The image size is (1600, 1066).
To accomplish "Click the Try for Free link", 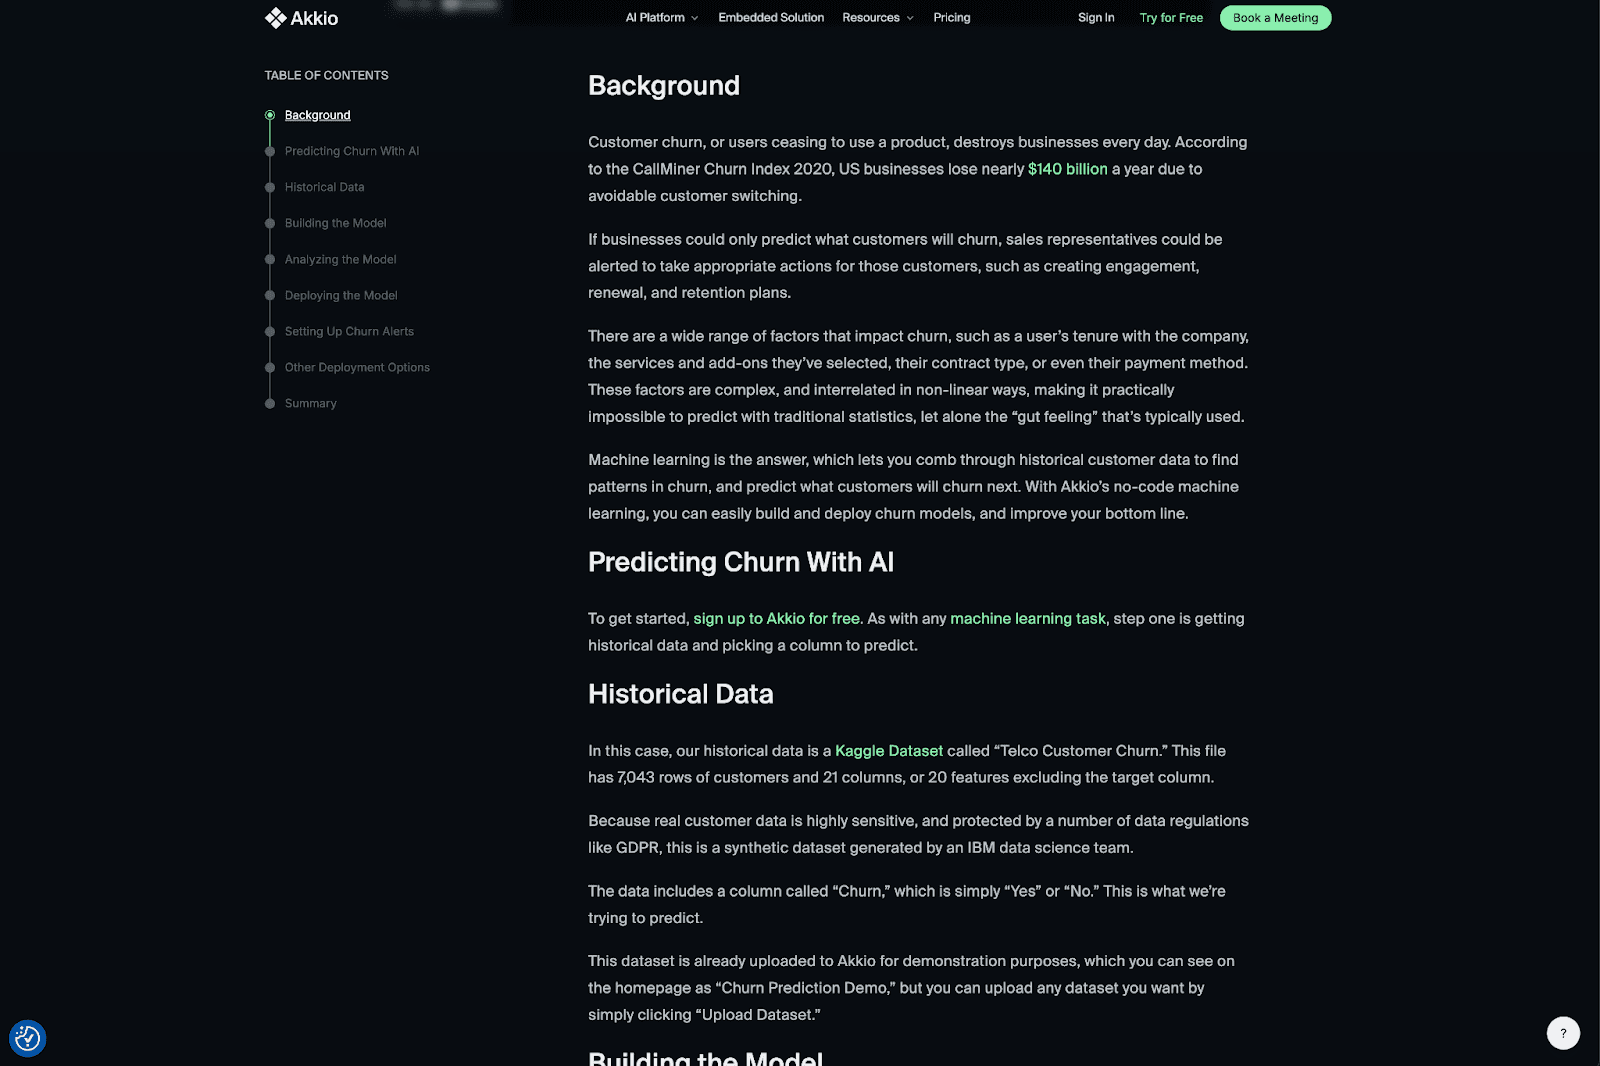I will [1171, 18].
